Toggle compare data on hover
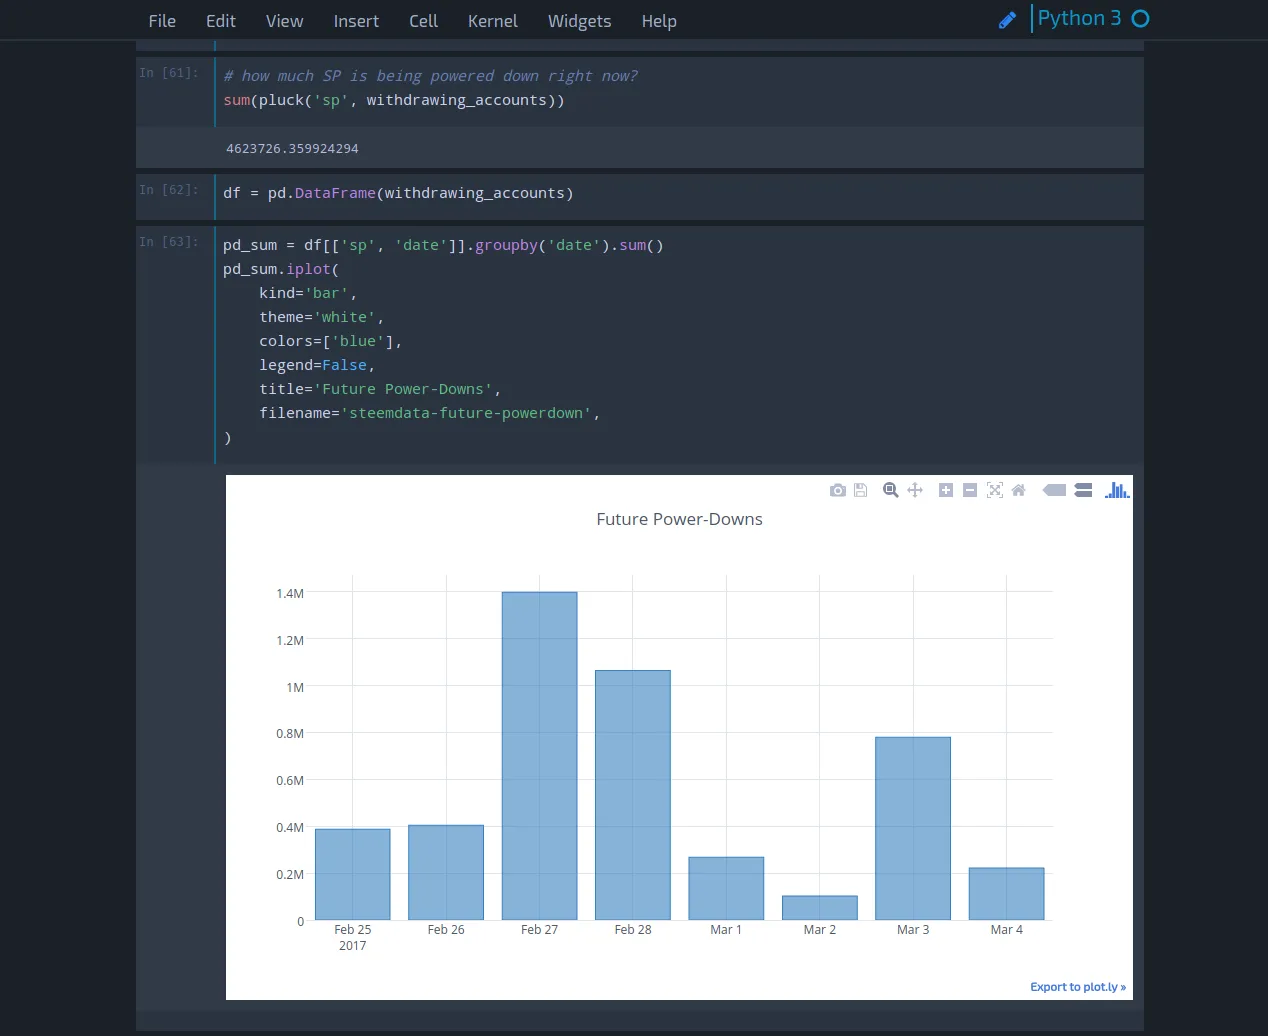Viewport: 1268px width, 1036px height. [1083, 490]
